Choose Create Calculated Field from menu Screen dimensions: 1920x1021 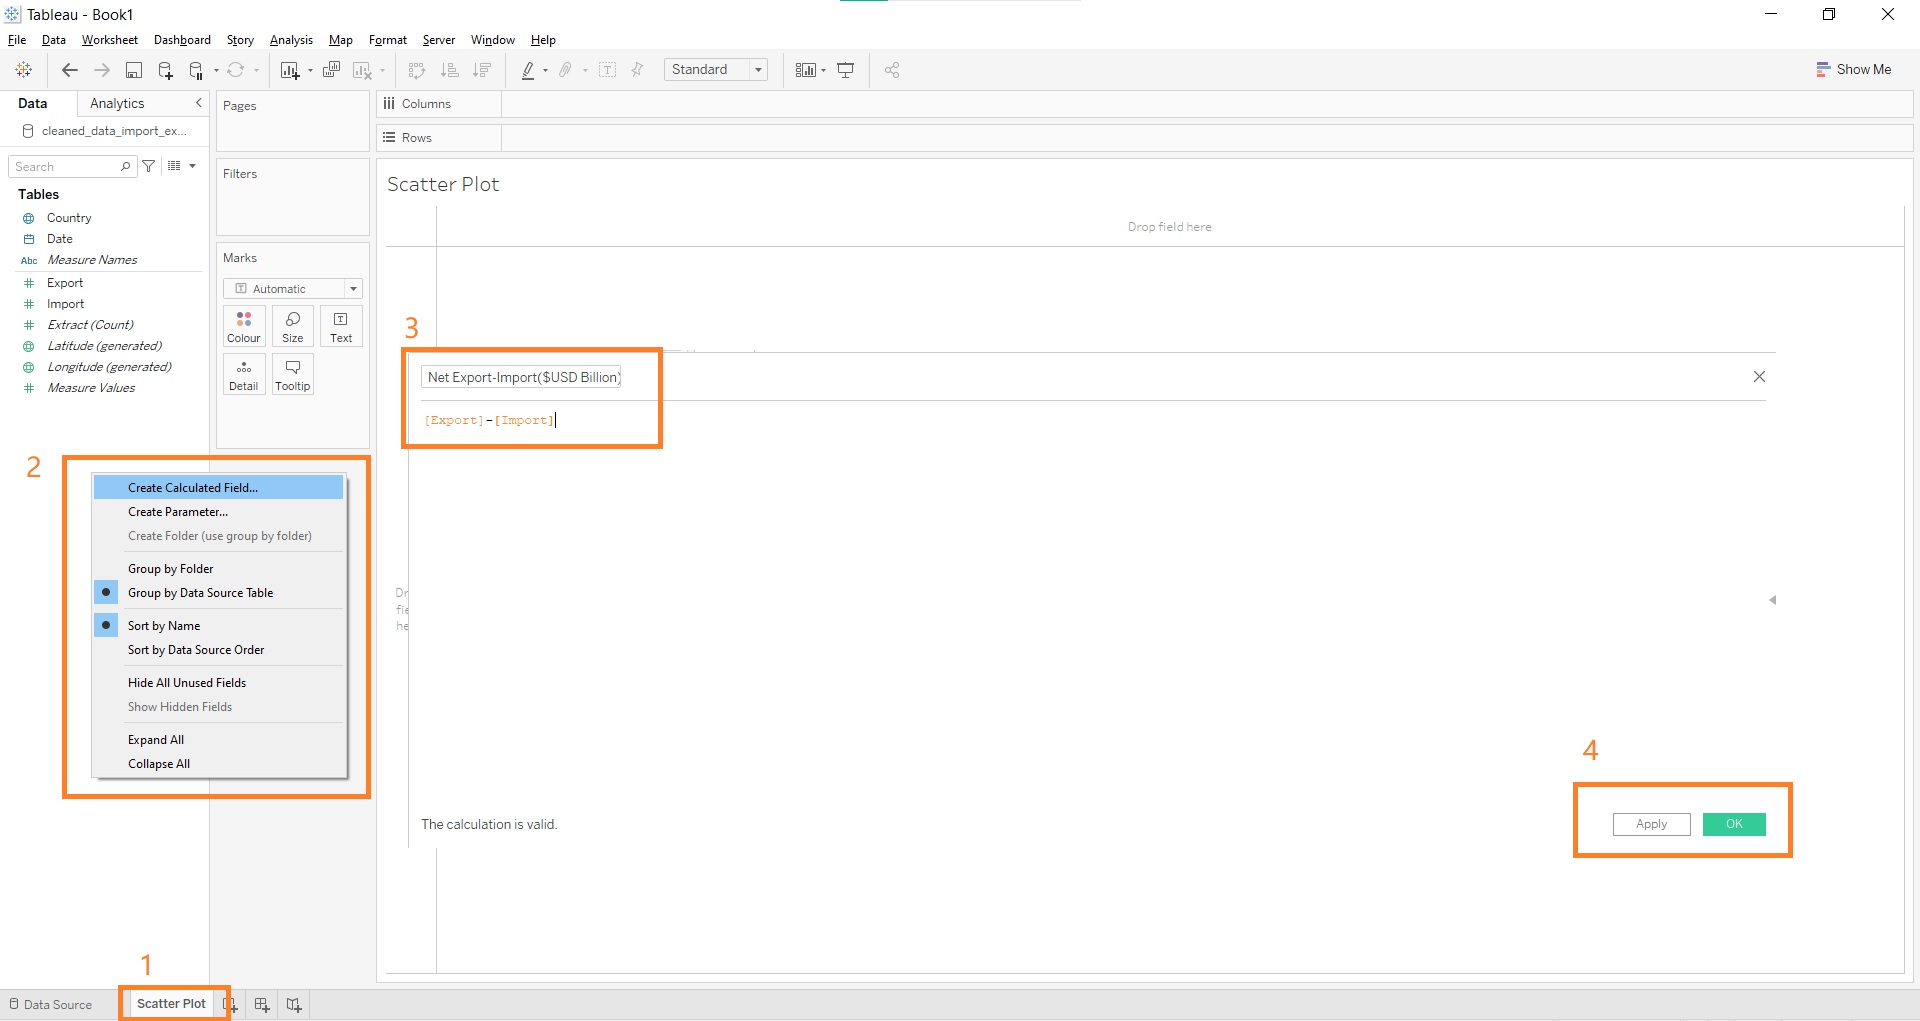click(x=193, y=488)
